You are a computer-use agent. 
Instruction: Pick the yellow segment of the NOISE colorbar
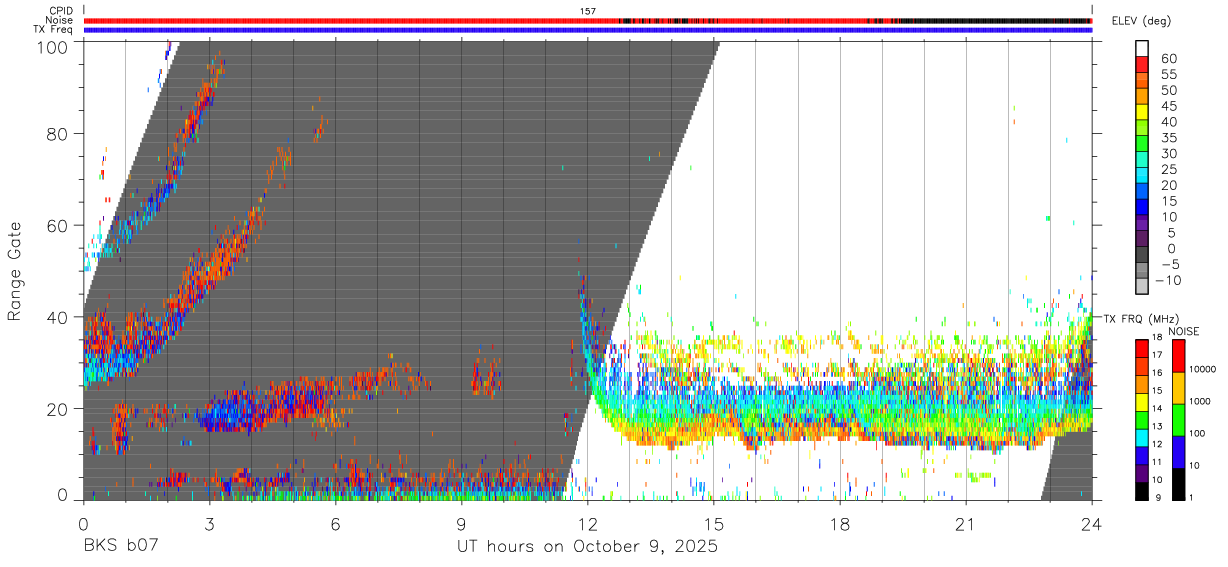(1179, 388)
